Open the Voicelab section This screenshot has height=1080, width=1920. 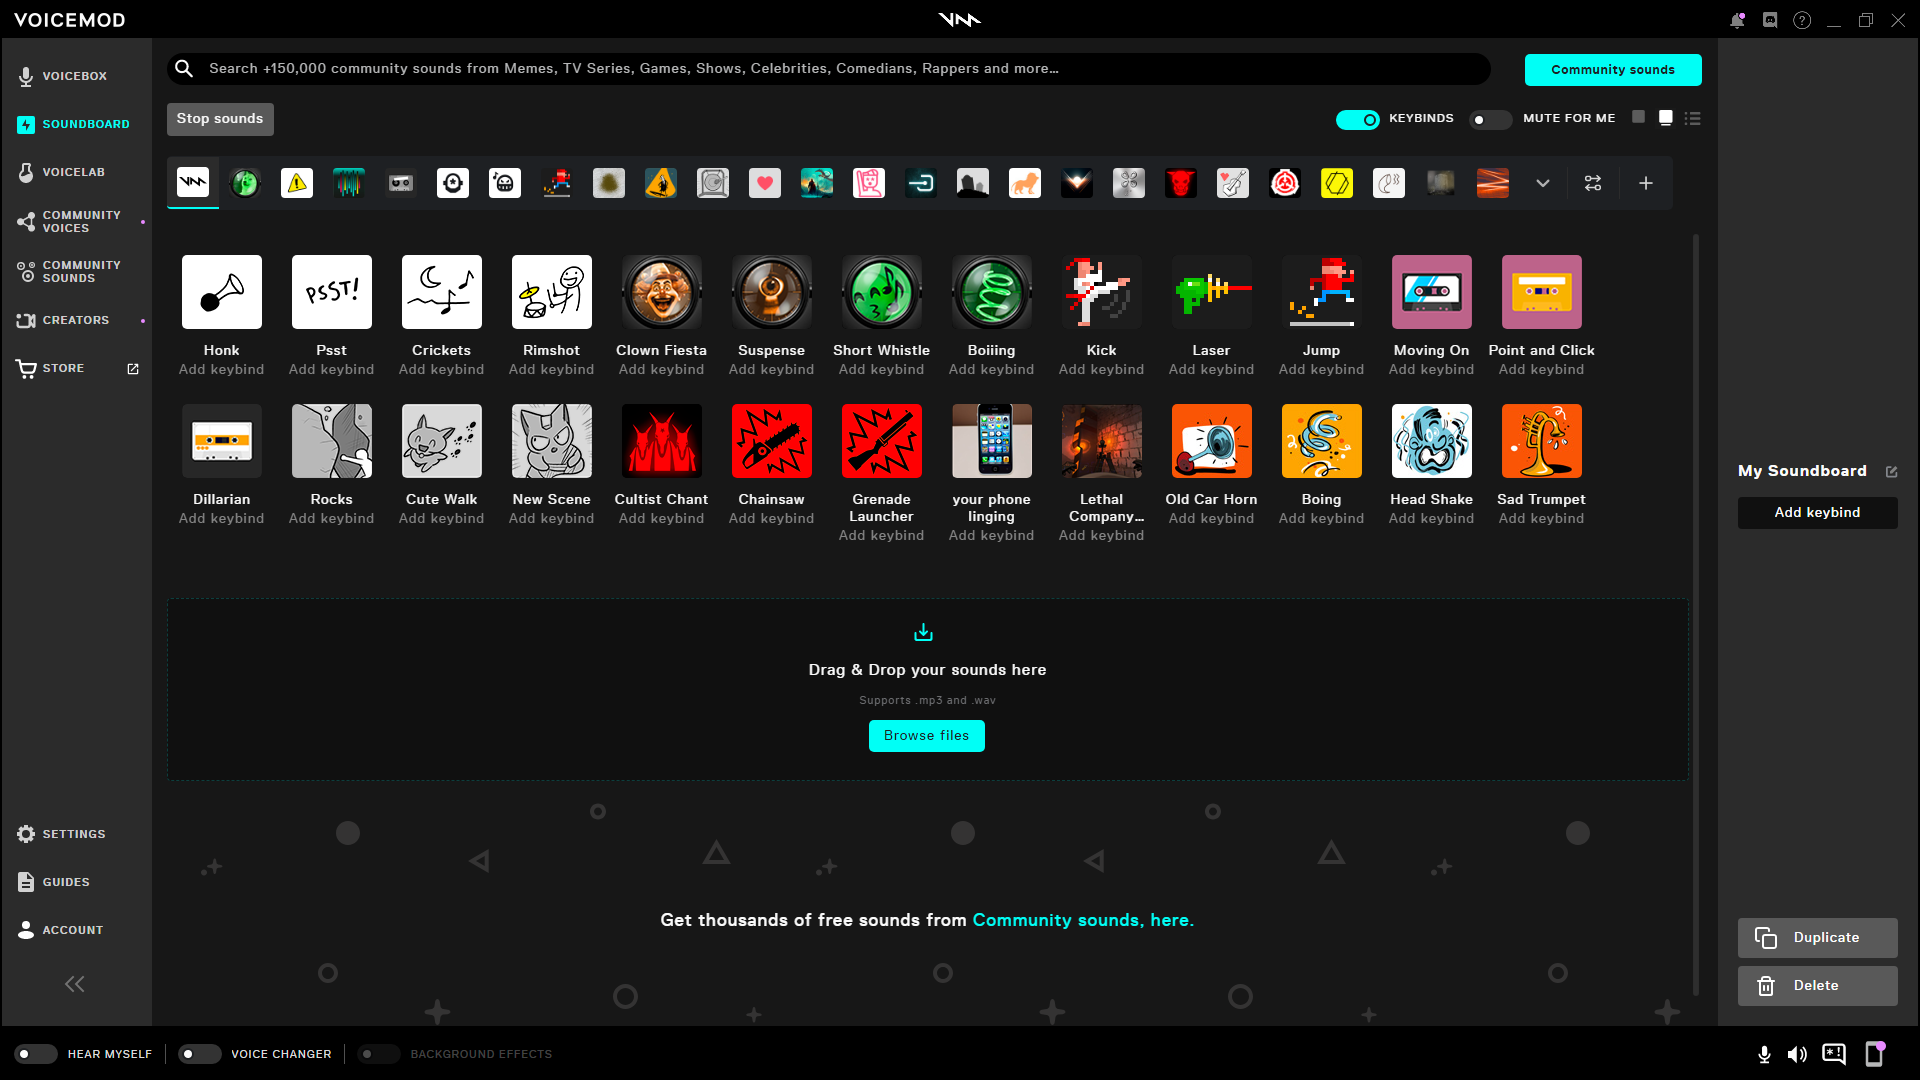click(x=72, y=171)
